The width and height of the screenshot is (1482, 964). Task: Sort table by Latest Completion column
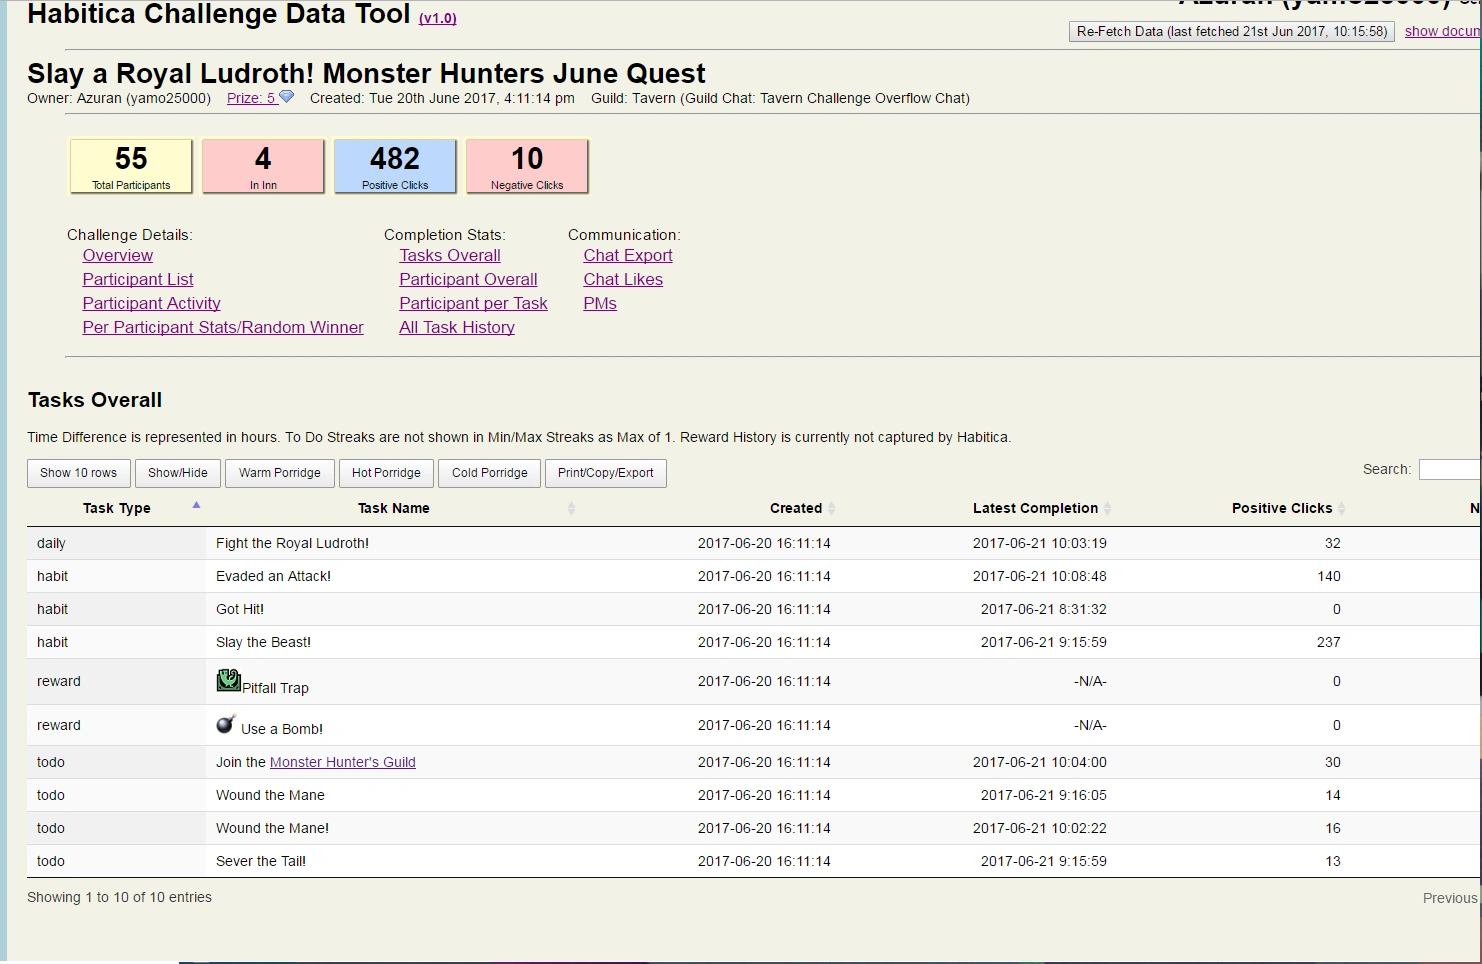1036,508
